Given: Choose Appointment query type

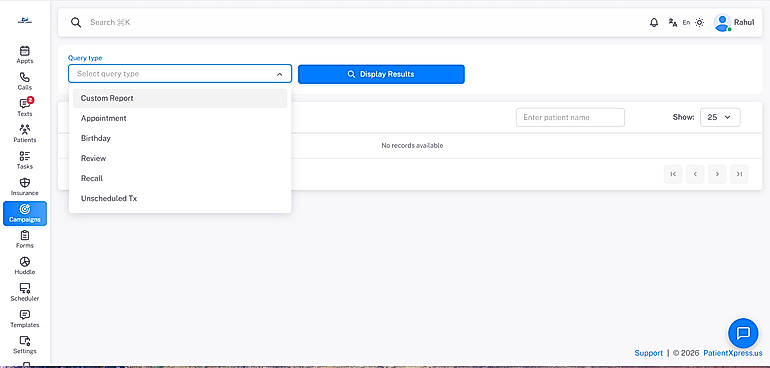Looking at the screenshot, I should (x=180, y=118).
